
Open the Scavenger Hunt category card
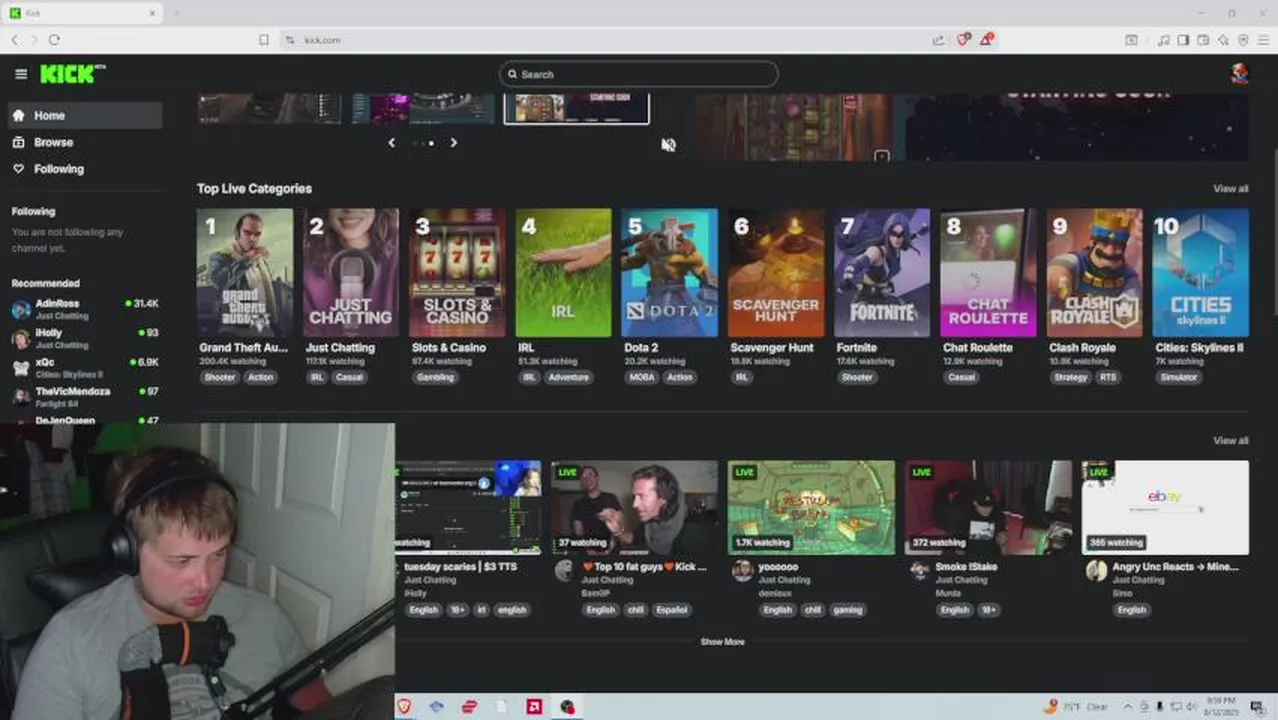pos(776,272)
